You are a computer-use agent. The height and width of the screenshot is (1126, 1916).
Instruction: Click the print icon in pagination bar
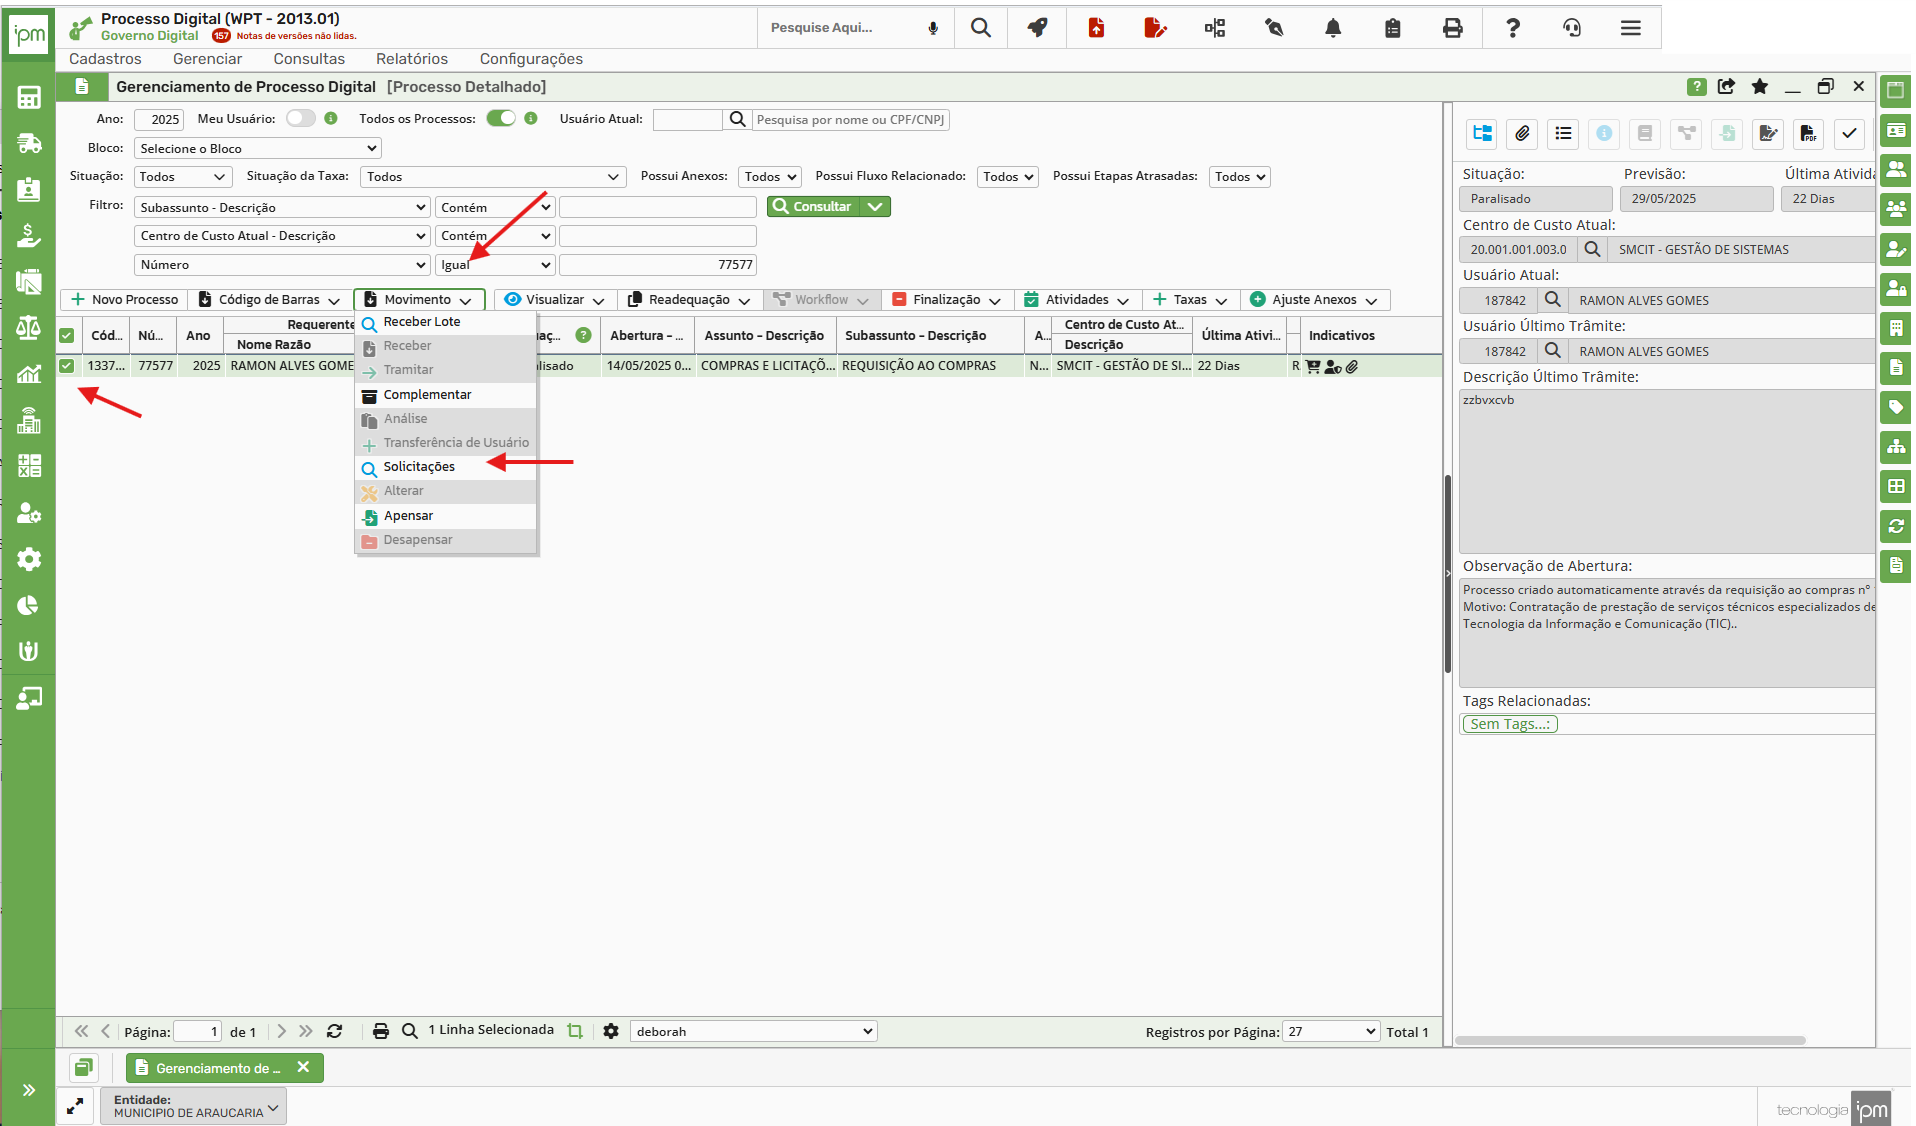[x=381, y=1031]
